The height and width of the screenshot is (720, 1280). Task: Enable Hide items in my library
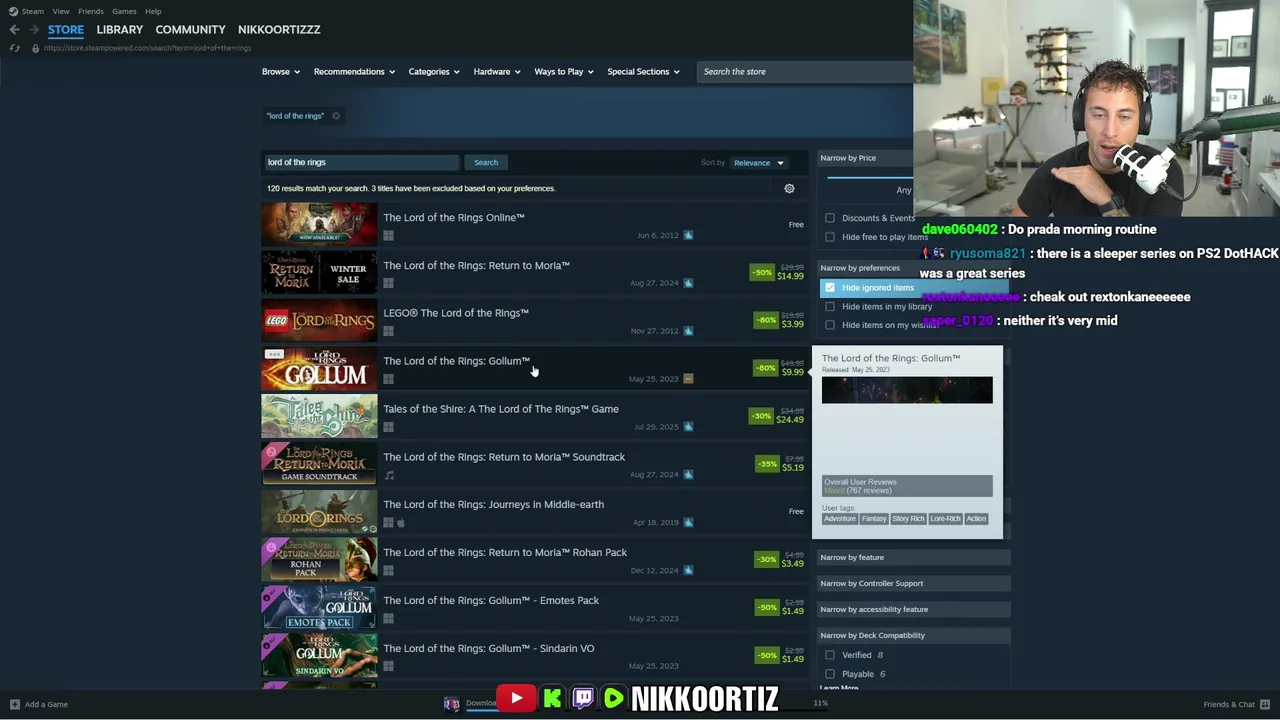pos(830,307)
